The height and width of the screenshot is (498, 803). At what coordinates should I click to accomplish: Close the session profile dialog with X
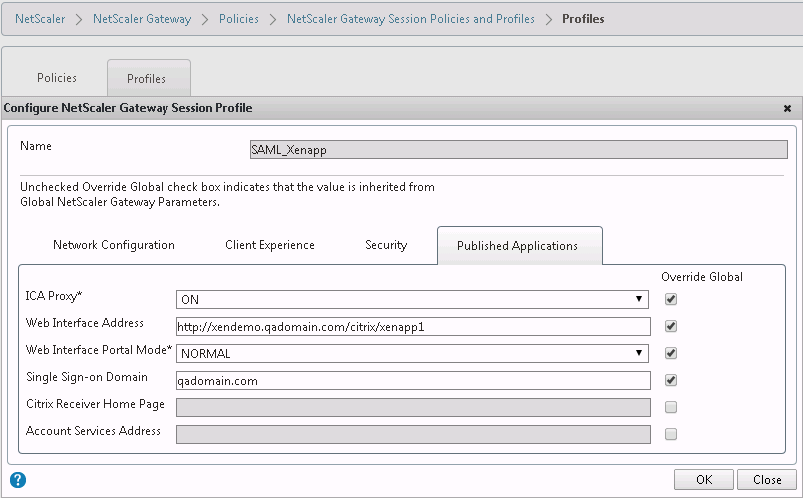coord(787,108)
